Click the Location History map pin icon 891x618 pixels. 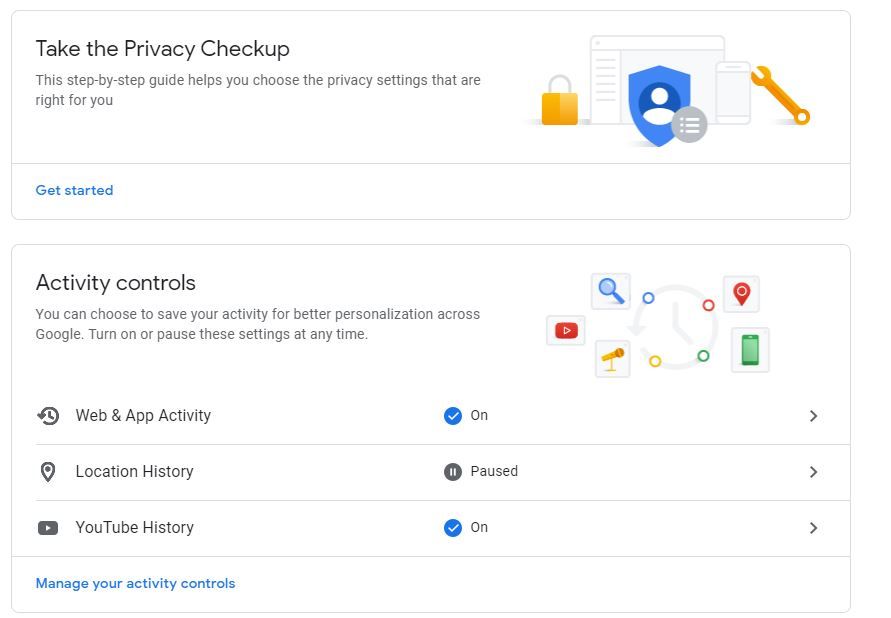tap(49, 471)
